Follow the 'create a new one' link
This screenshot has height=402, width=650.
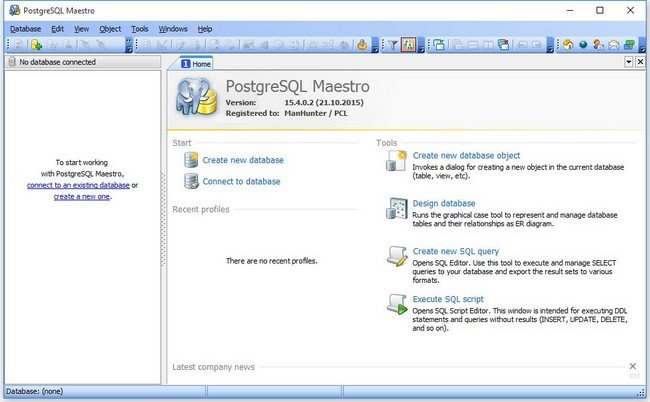82,196
